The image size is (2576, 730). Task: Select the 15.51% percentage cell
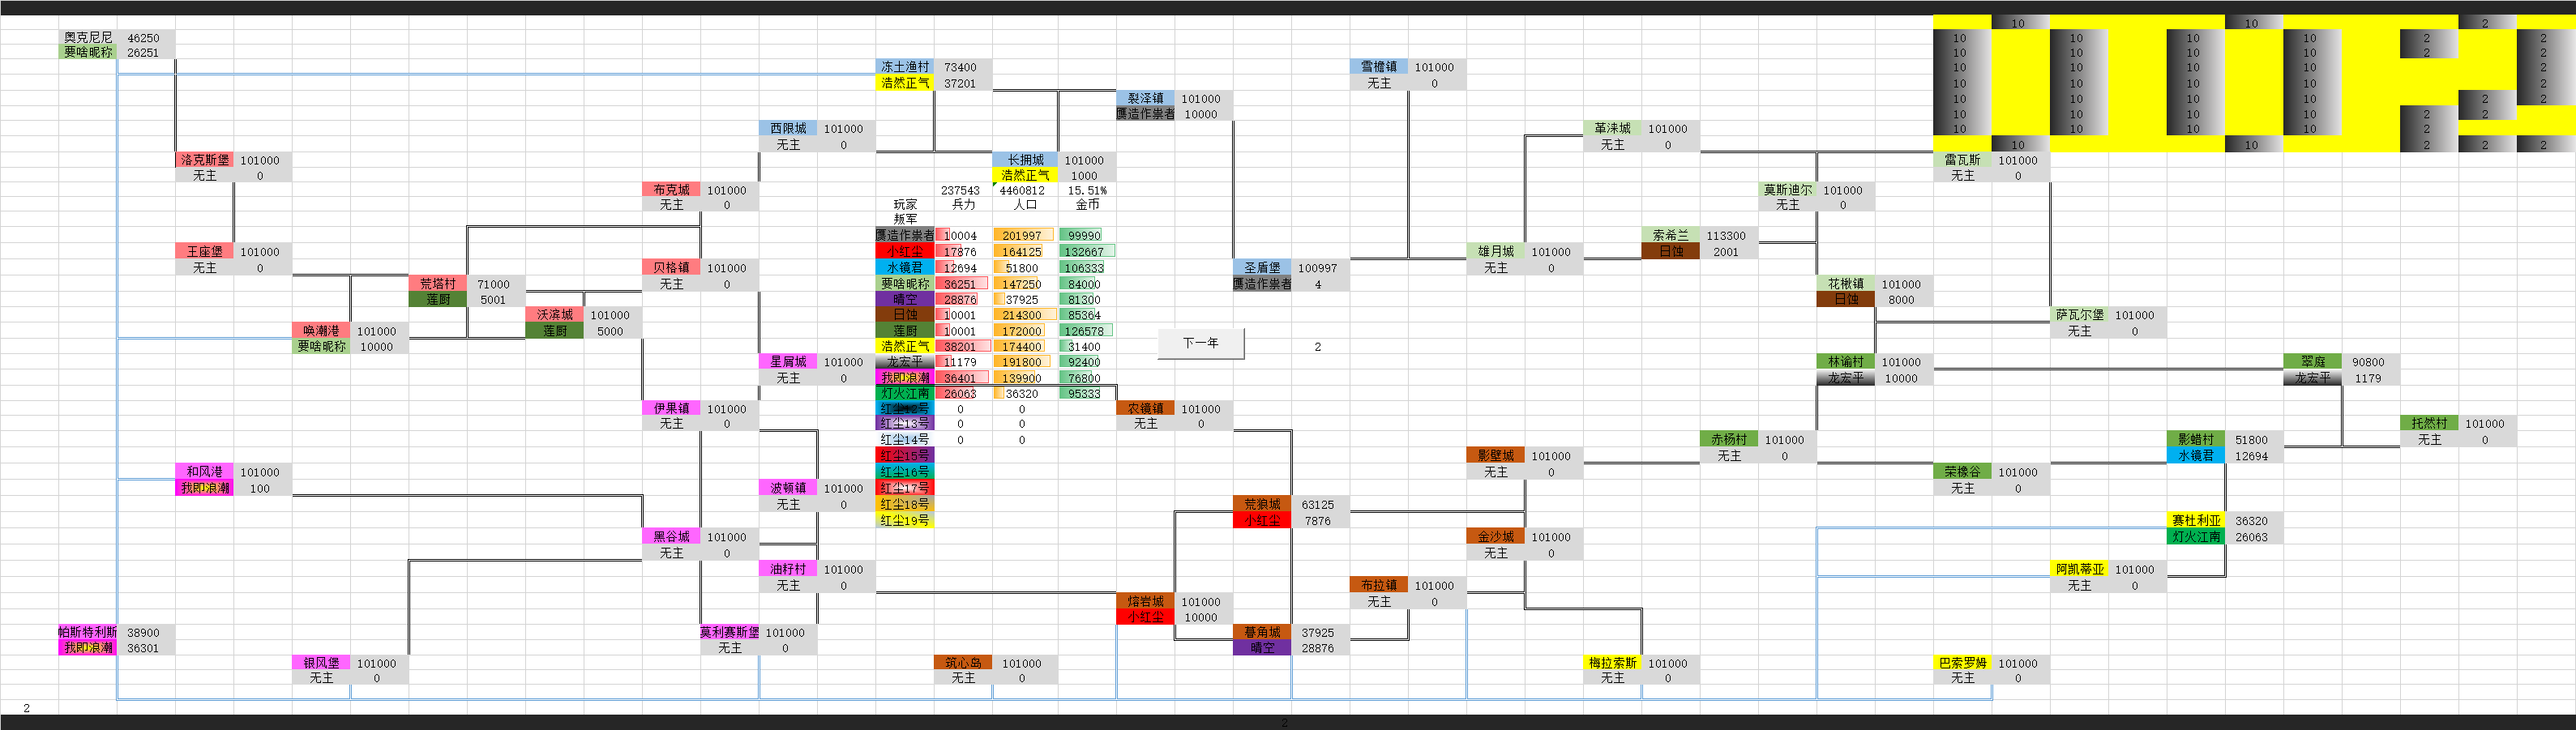pyautogui.click(x=1087, y=190)
